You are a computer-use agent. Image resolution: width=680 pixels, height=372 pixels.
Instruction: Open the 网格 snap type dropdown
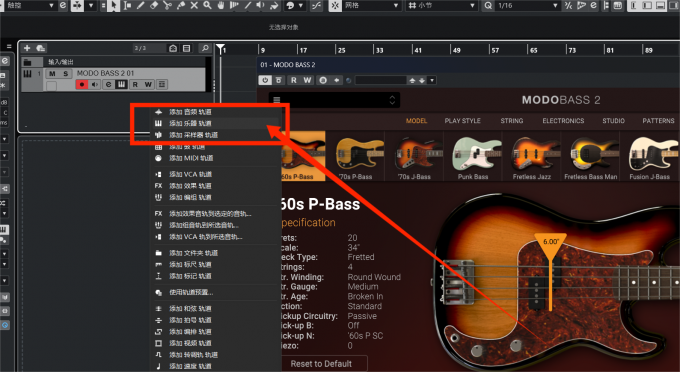click(372, 5)
